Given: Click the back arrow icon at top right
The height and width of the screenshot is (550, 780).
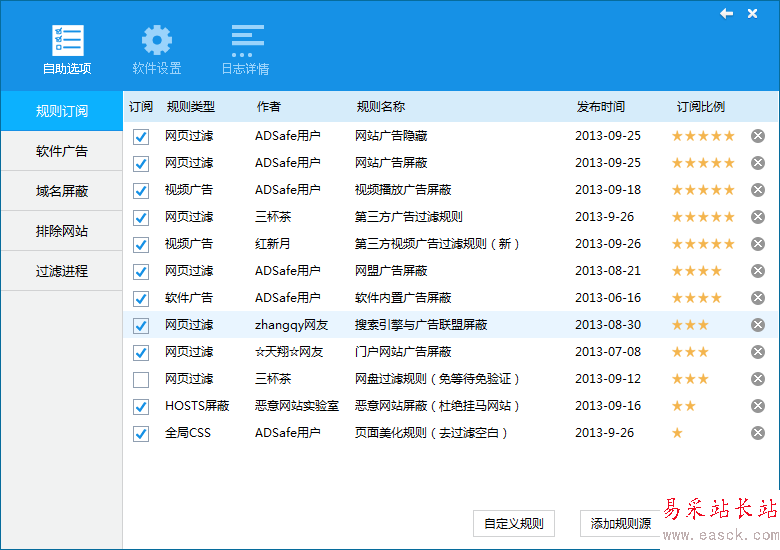Looking at the screenshot, I should pos(726,14).
